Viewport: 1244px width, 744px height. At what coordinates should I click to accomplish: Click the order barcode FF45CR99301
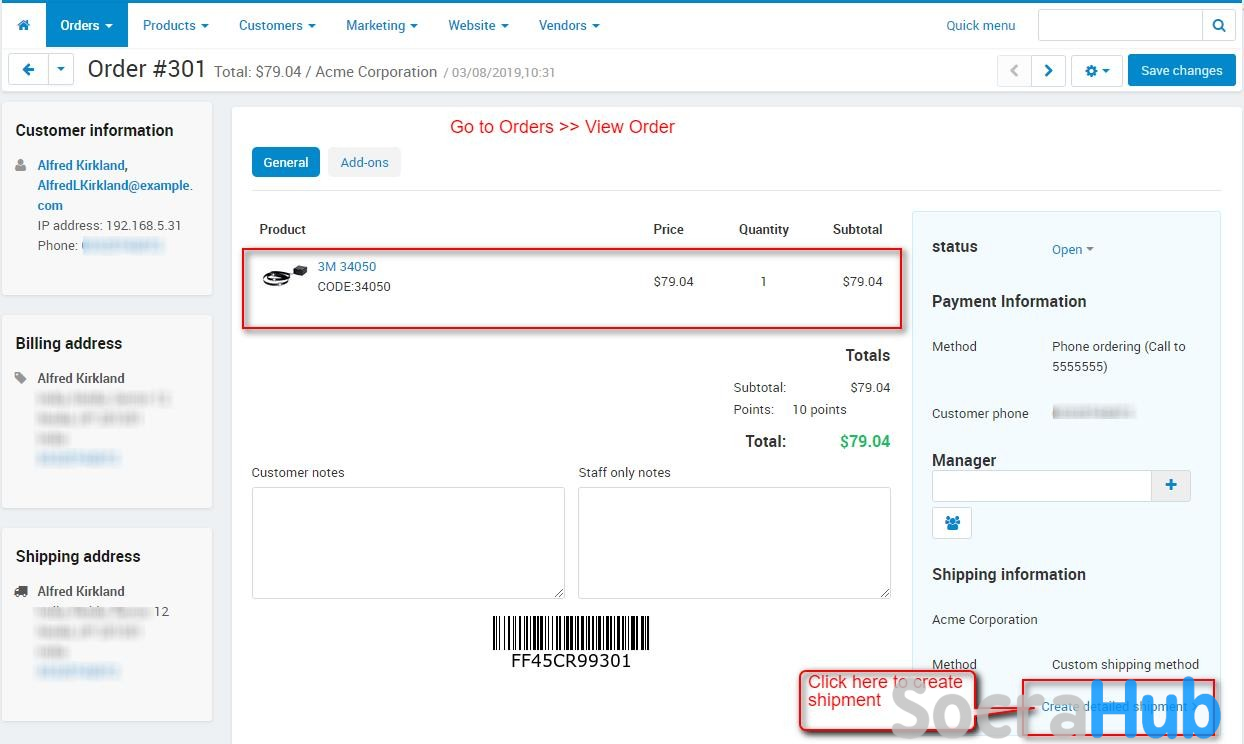coord(571,642)
